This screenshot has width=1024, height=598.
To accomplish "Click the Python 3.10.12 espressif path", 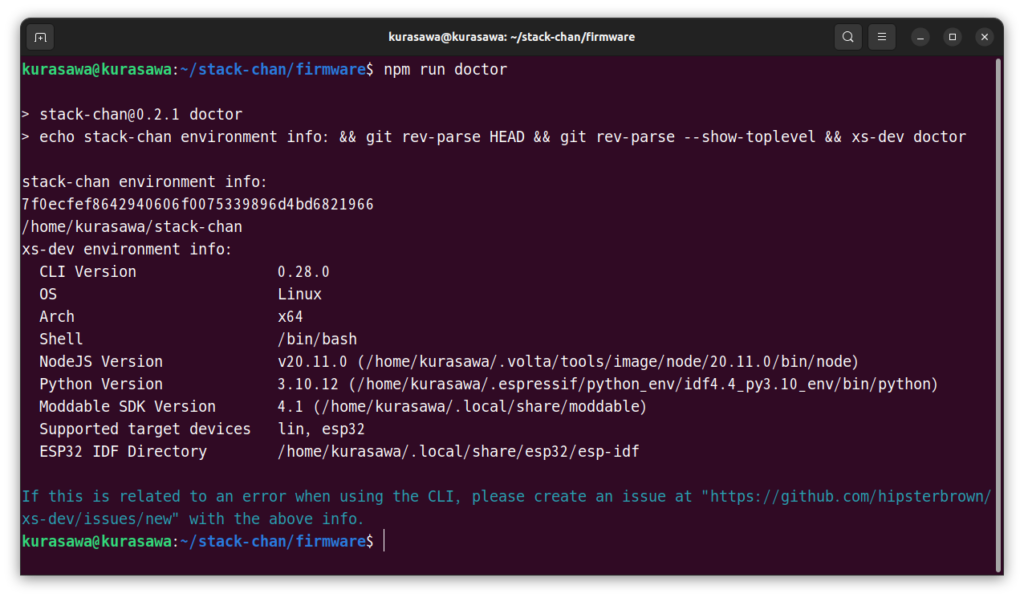I will pyautogui.click(x=607, y=384).
